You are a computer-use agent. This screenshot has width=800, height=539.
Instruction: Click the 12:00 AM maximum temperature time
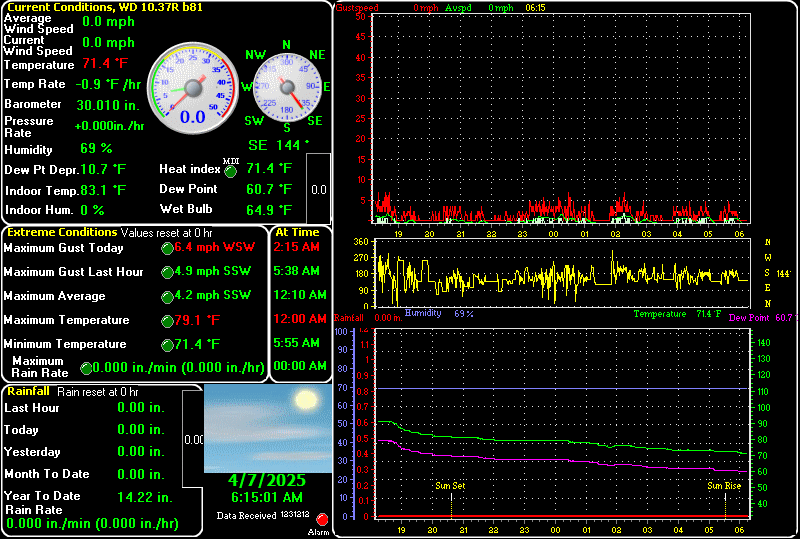(x=299, y=319)
